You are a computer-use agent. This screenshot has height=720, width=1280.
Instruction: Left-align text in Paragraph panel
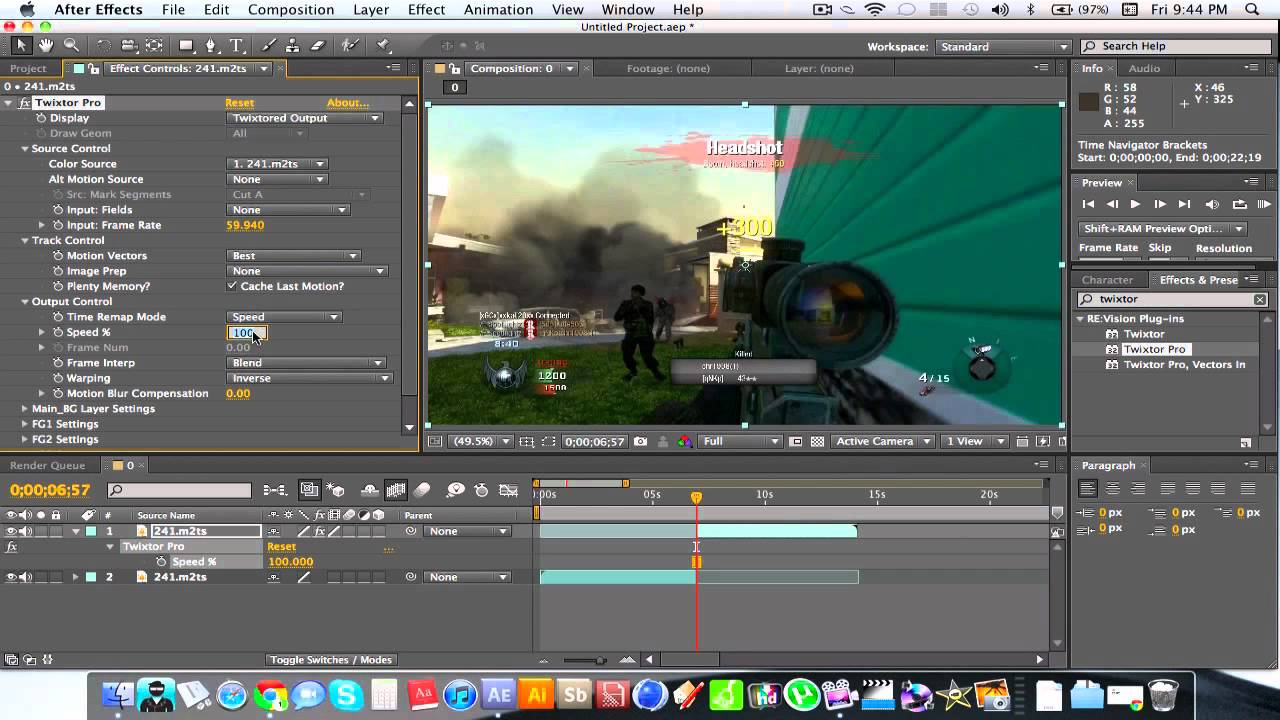1088,489
